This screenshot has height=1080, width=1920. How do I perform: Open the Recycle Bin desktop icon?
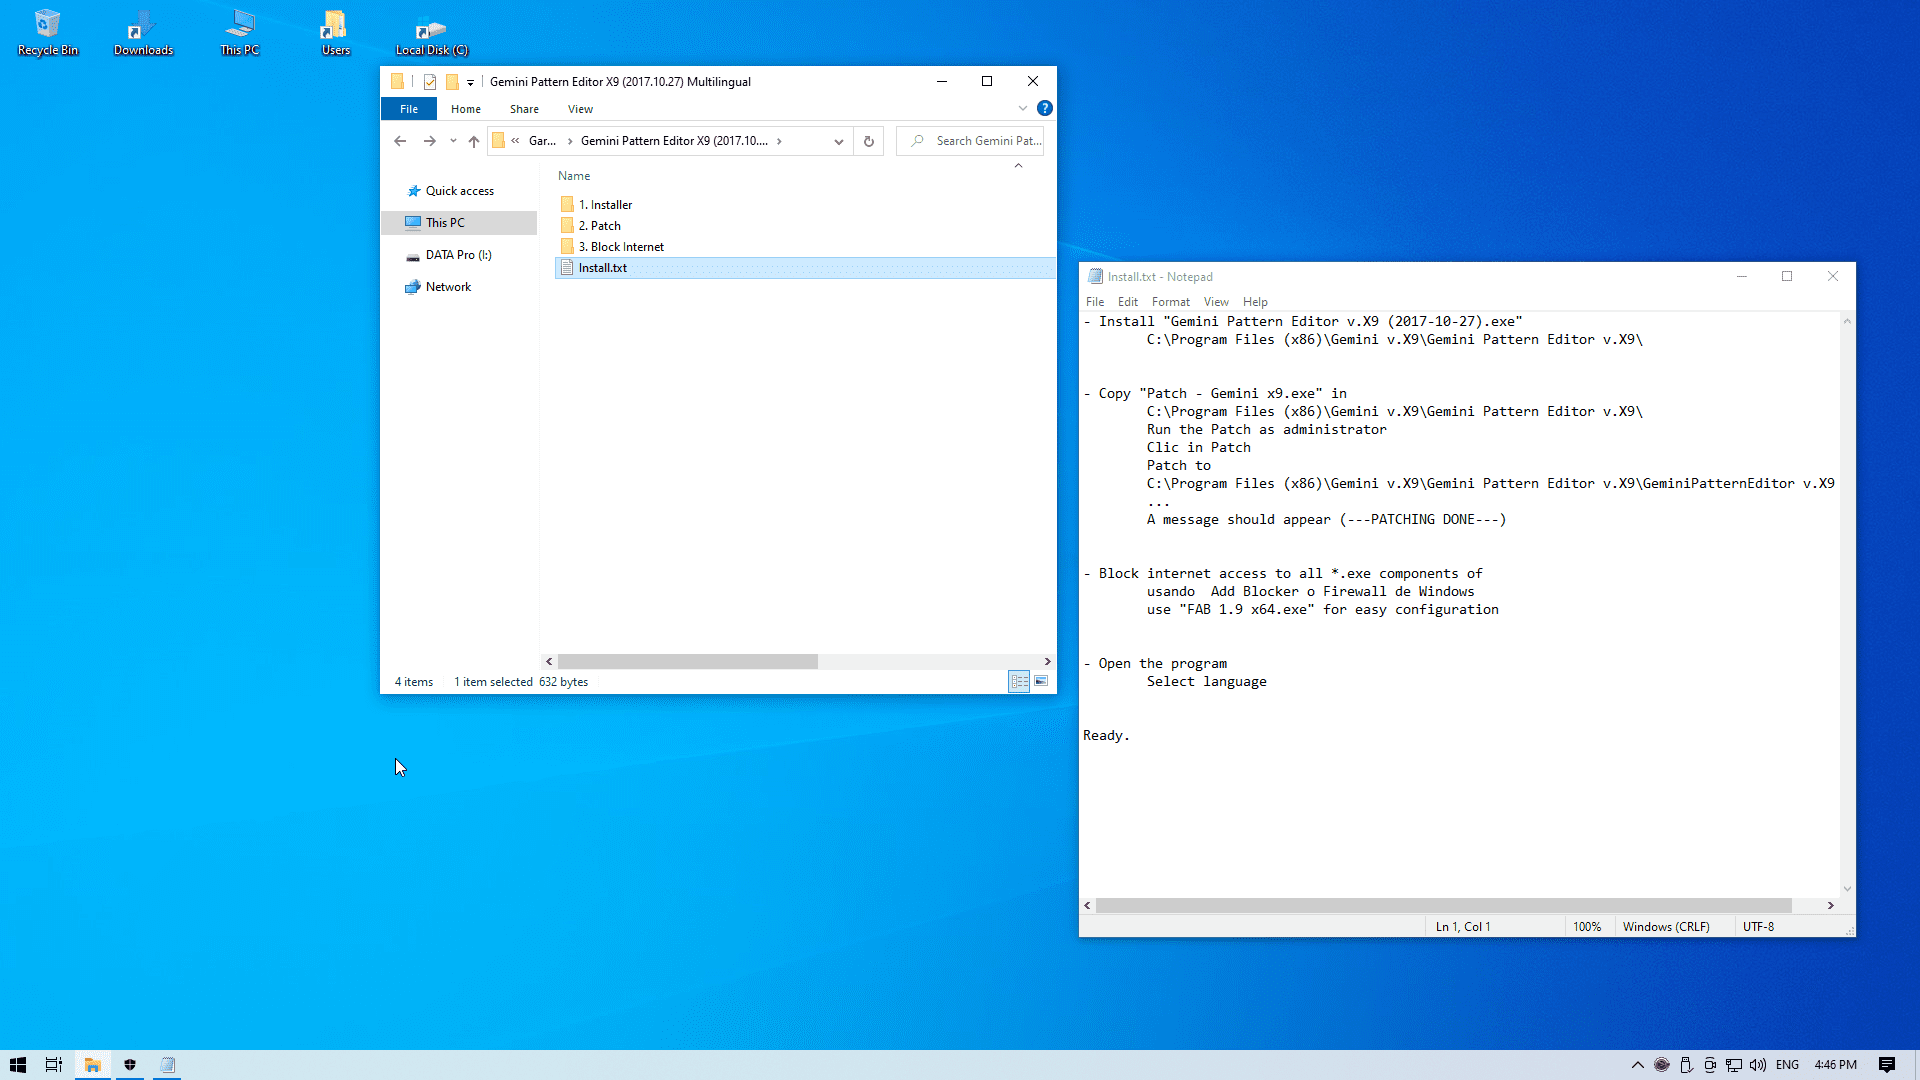[x=47, y=32]
